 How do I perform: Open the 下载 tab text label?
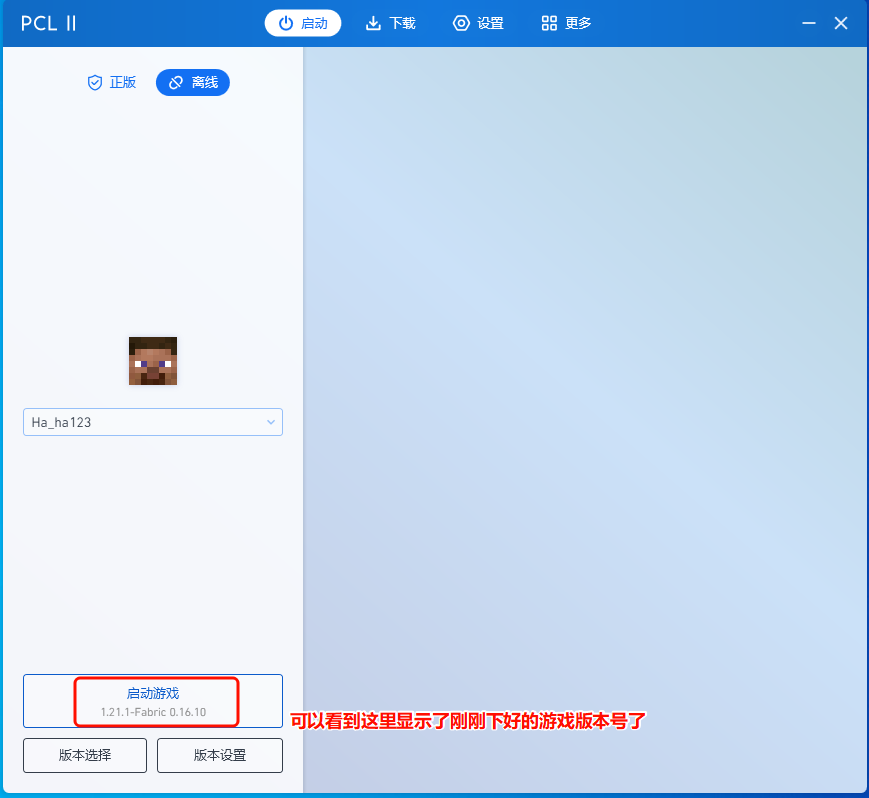(x=402, y=23)
